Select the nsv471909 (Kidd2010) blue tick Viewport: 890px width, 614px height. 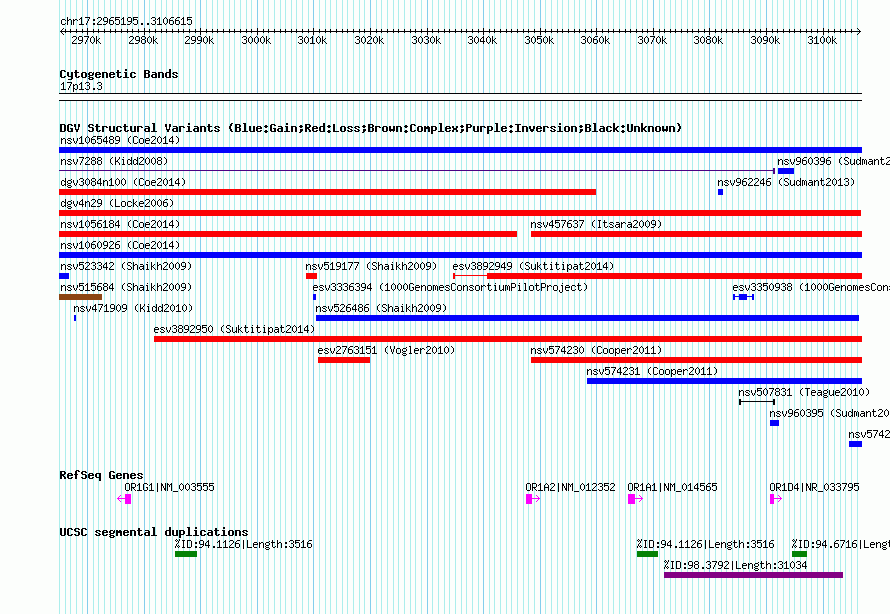click(x=75, y=318)
